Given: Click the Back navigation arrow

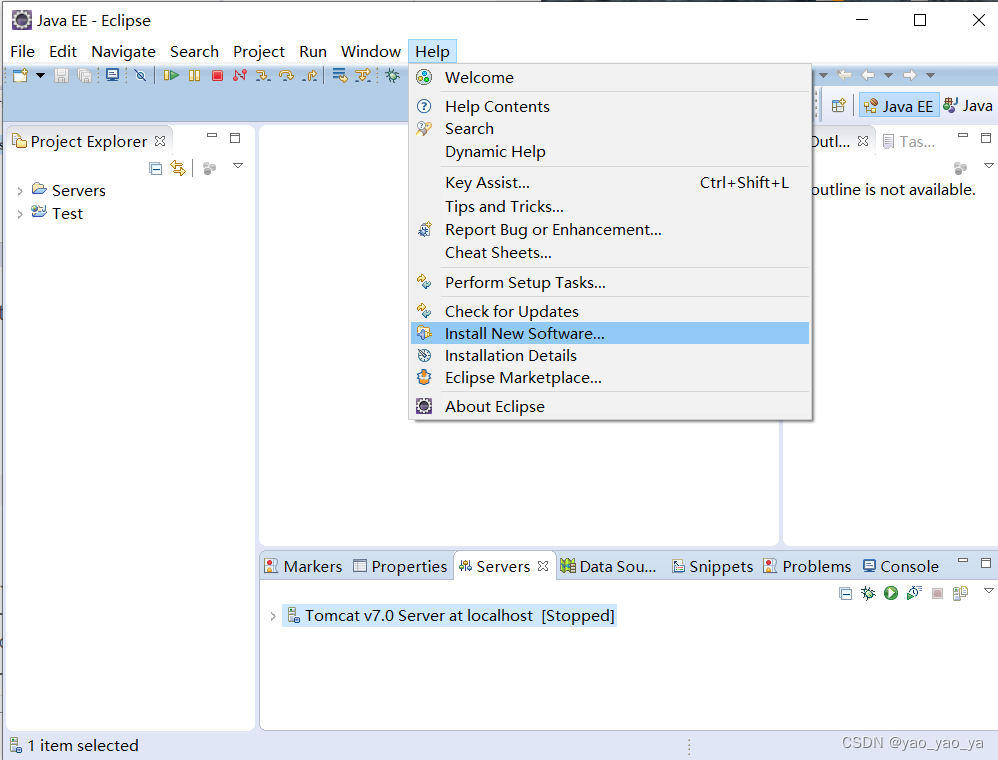Looking at the screenshot, I should (x=868, y=75).
